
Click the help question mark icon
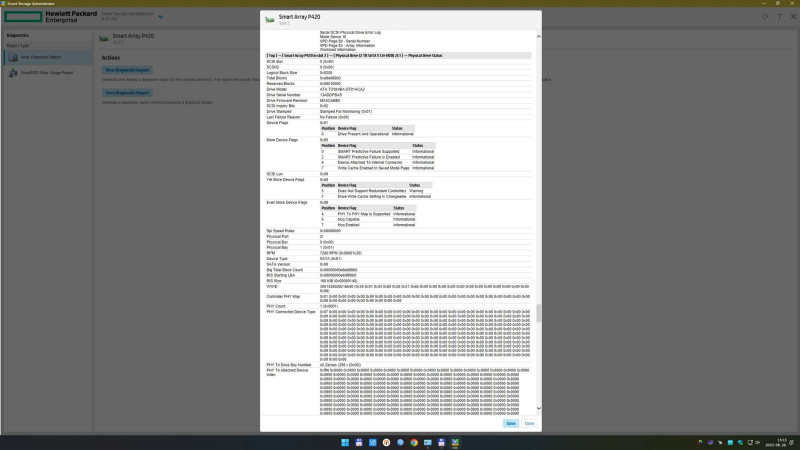tap(779, 16)
